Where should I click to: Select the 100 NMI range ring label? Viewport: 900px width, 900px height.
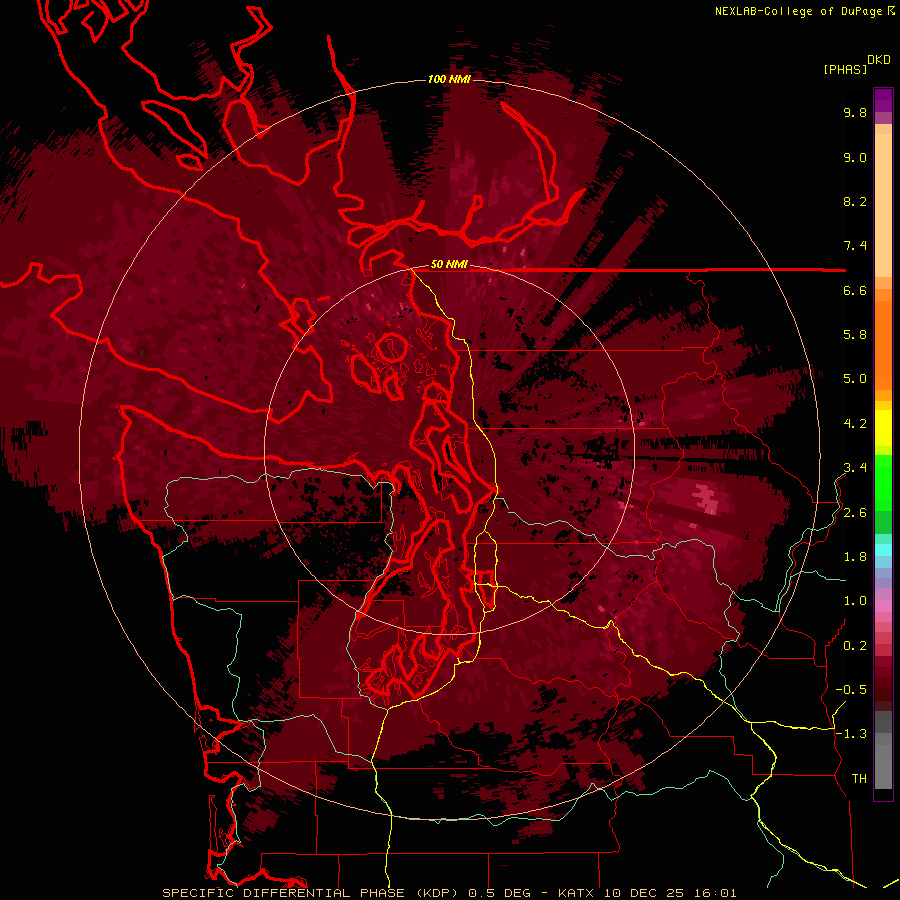[449, 79]
